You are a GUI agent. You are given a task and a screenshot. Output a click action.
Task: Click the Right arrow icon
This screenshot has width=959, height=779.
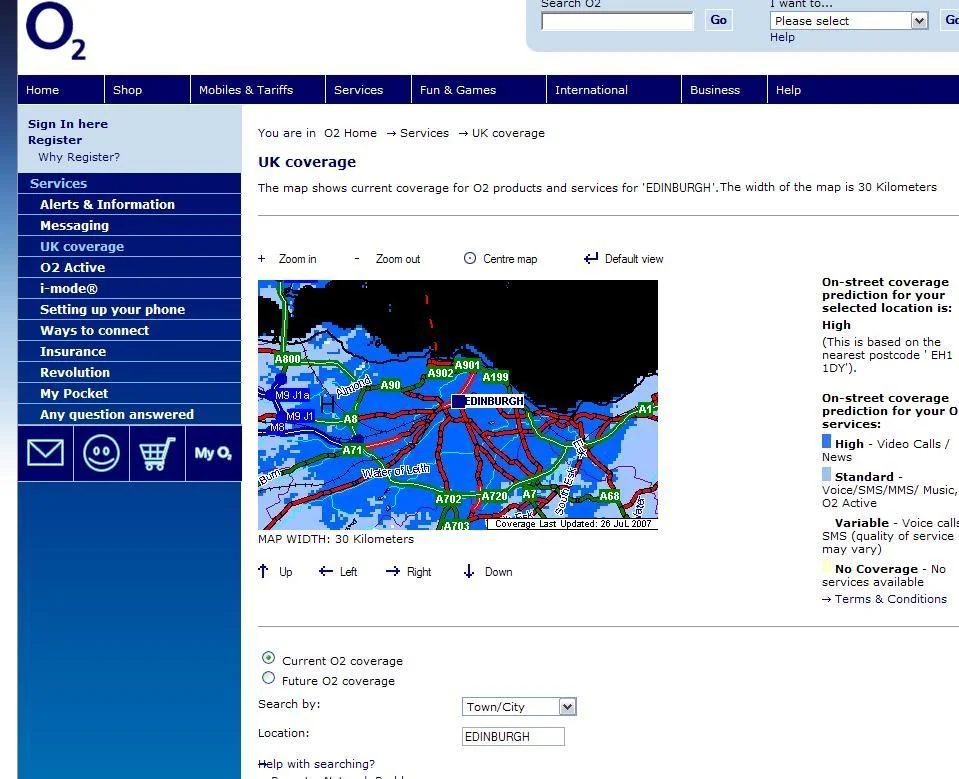[x=393, y=571]
